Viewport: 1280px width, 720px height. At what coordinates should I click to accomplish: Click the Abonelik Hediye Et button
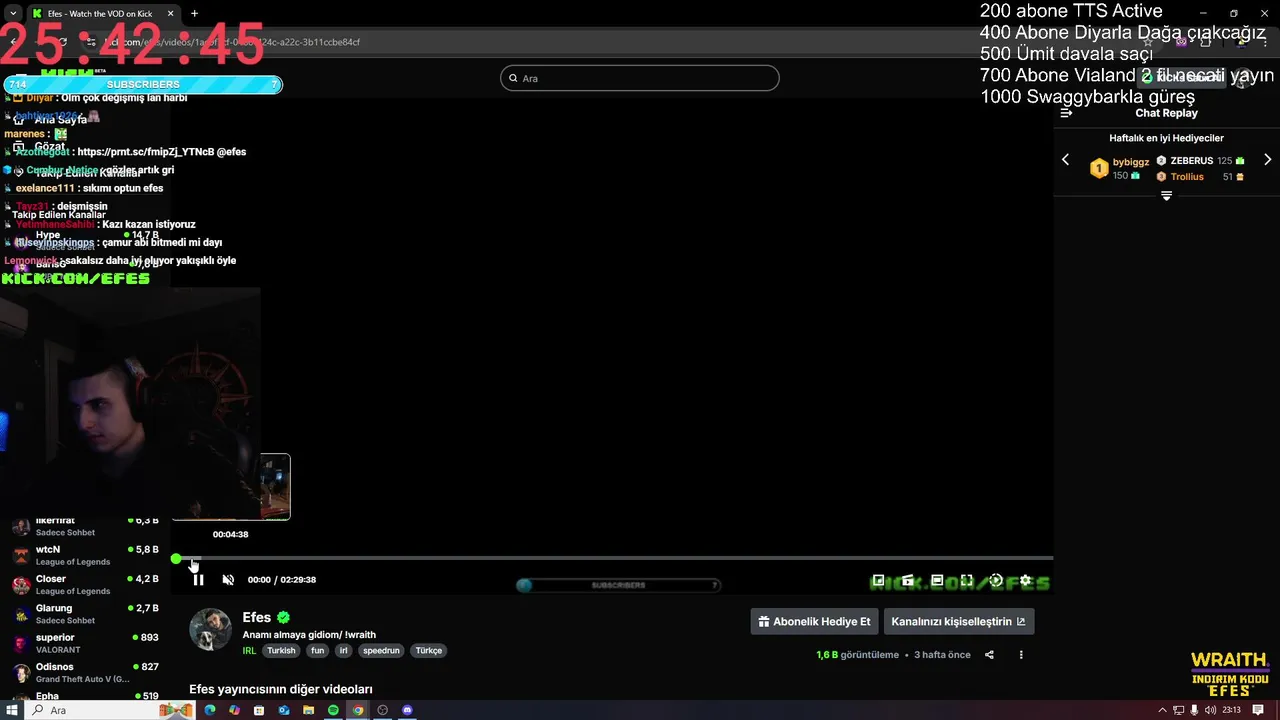coord(814,621)
